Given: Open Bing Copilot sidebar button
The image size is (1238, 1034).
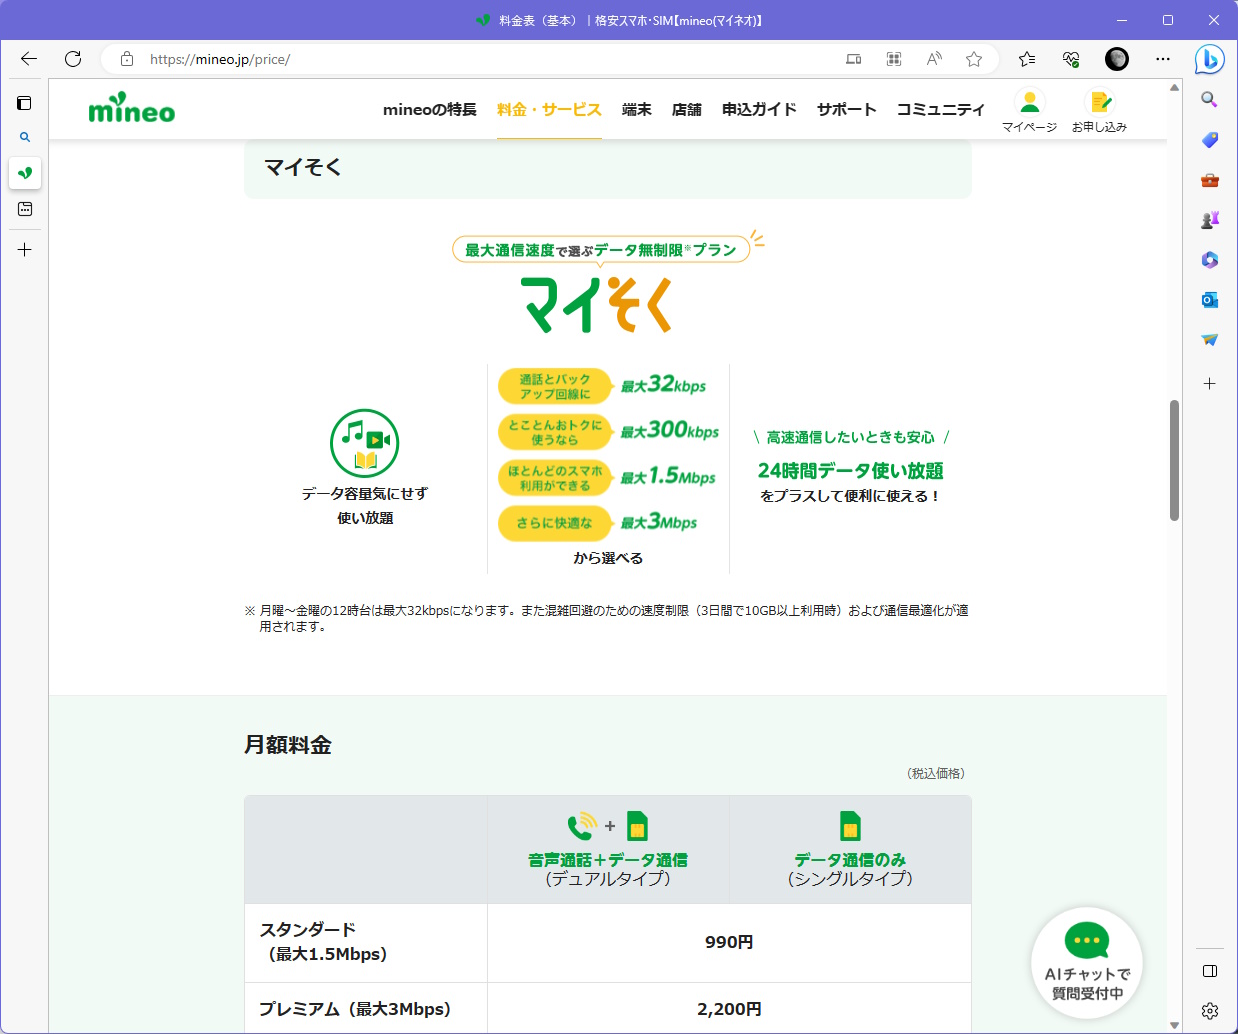Looking at the screenshot, I should [1210, 60].
